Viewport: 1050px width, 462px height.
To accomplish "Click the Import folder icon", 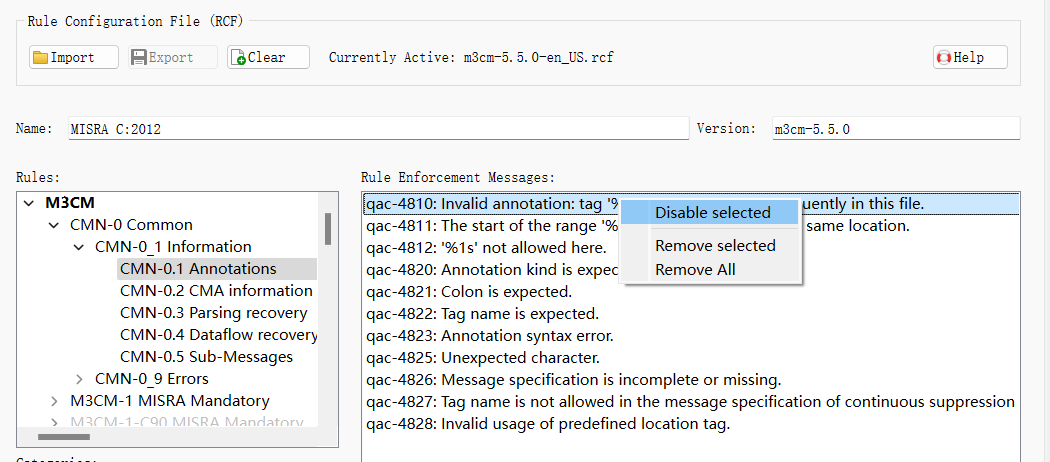I will coord(40,58).
